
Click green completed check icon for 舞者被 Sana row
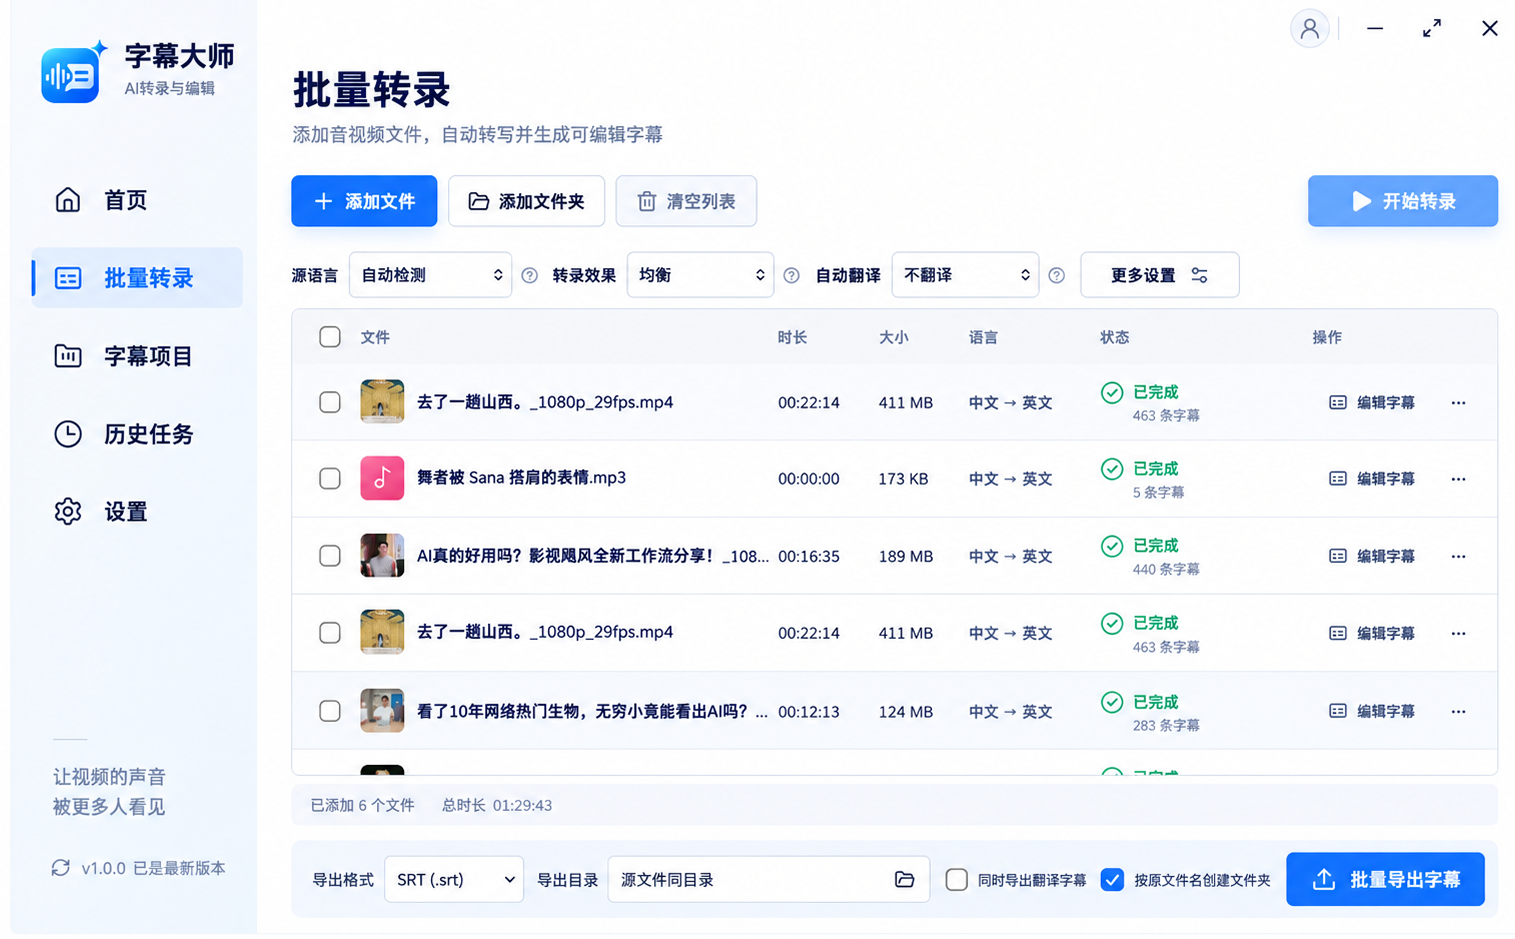tap(1111, 469)
